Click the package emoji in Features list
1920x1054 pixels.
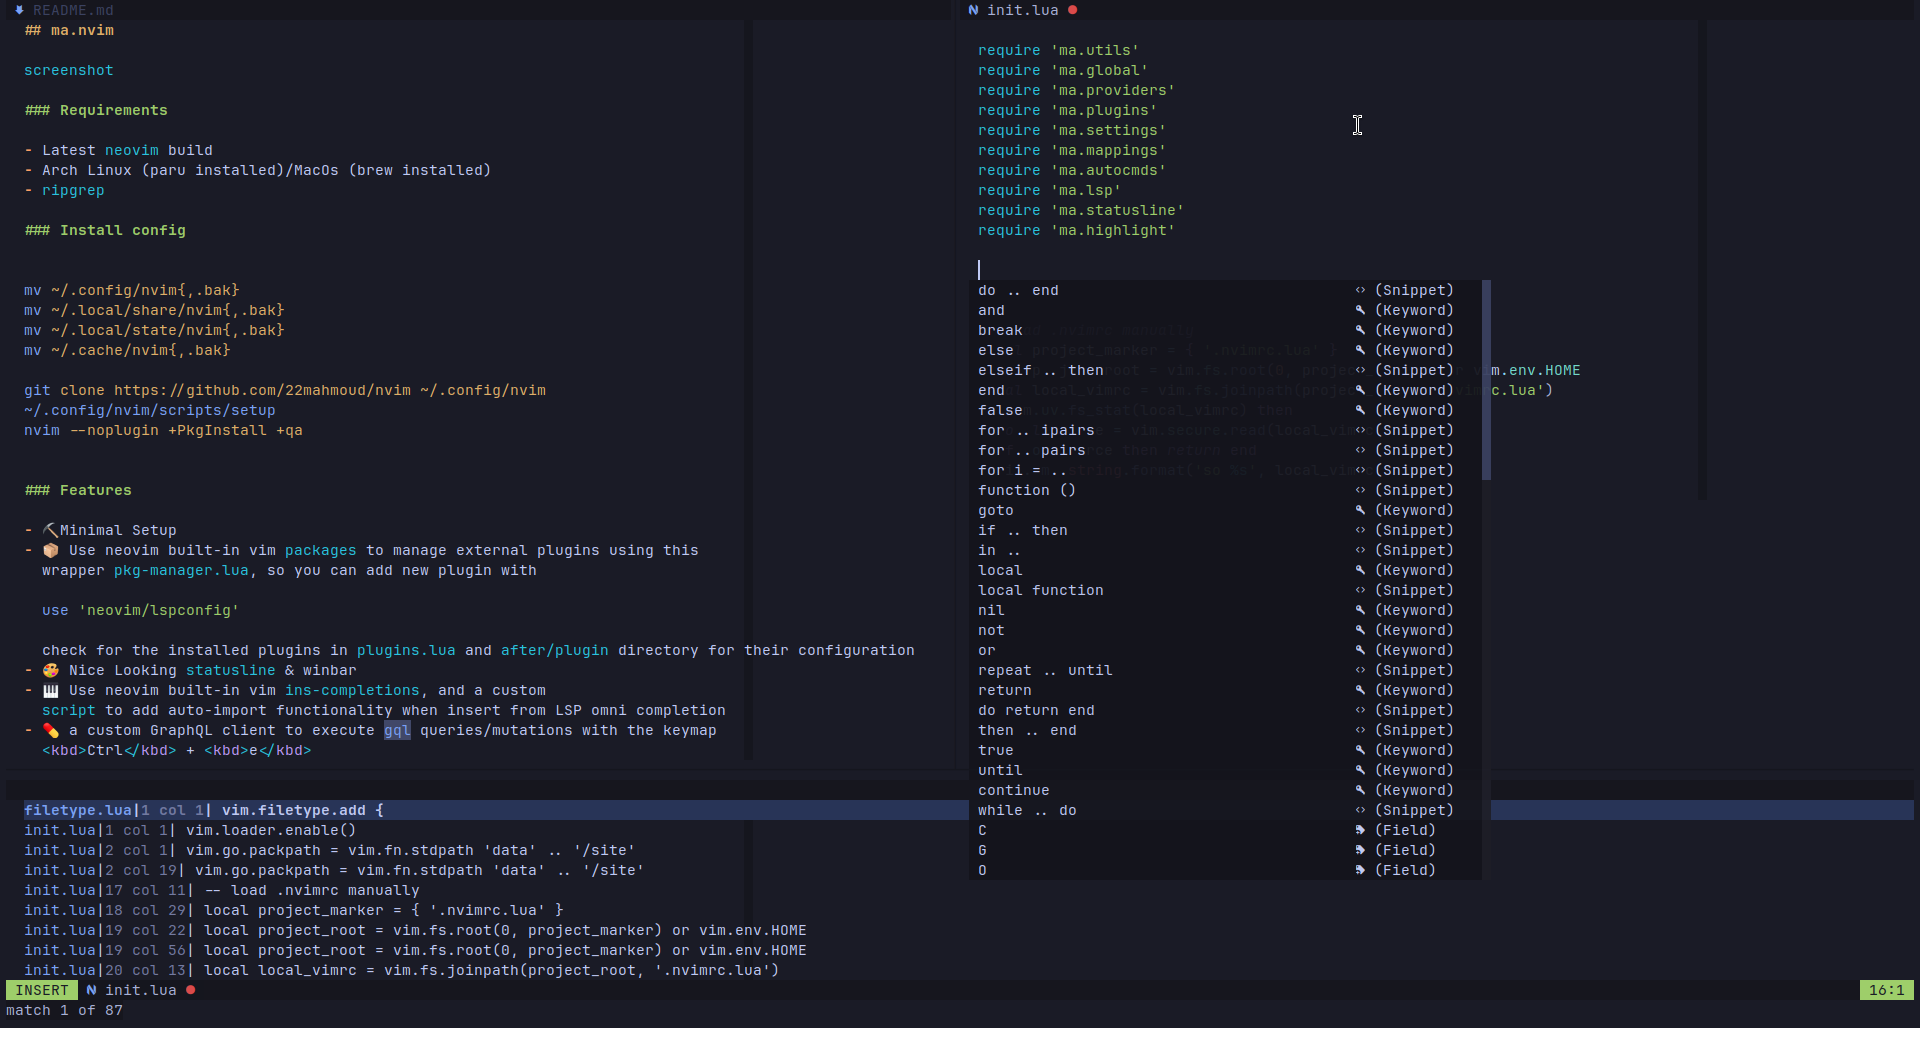pyautogui.click(x=51, y=550)
